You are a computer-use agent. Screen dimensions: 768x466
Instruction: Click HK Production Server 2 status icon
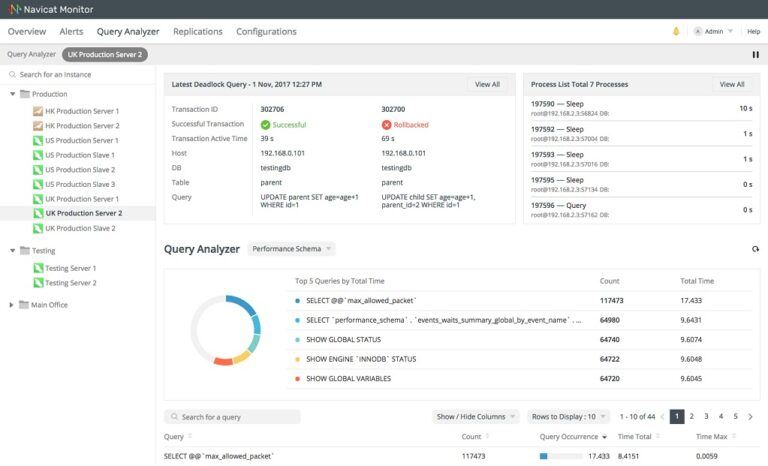[38, 126]
